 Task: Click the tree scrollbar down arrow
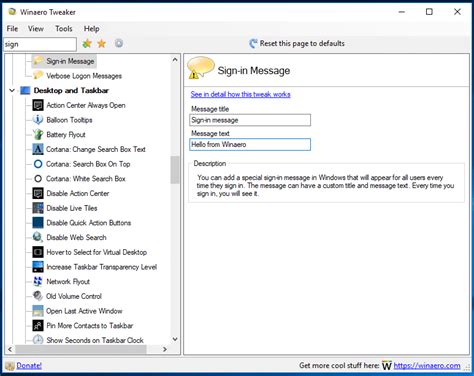[x=175, y=339]
